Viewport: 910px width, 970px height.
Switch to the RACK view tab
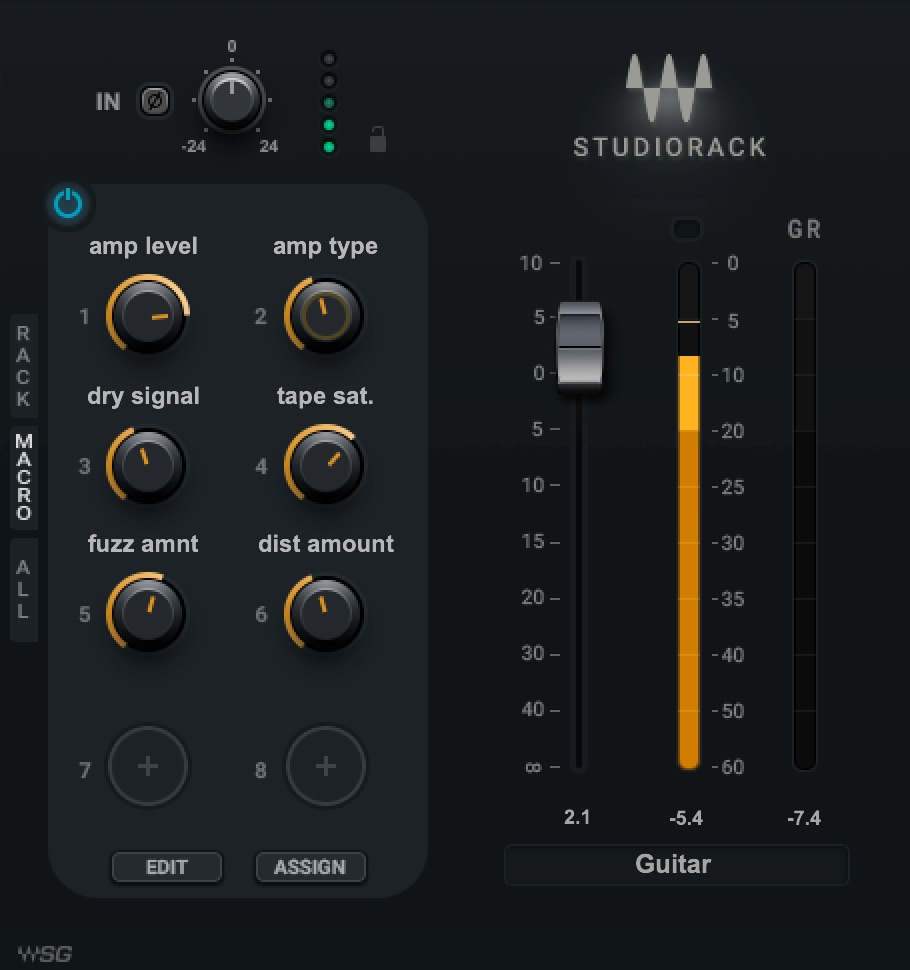24,366
